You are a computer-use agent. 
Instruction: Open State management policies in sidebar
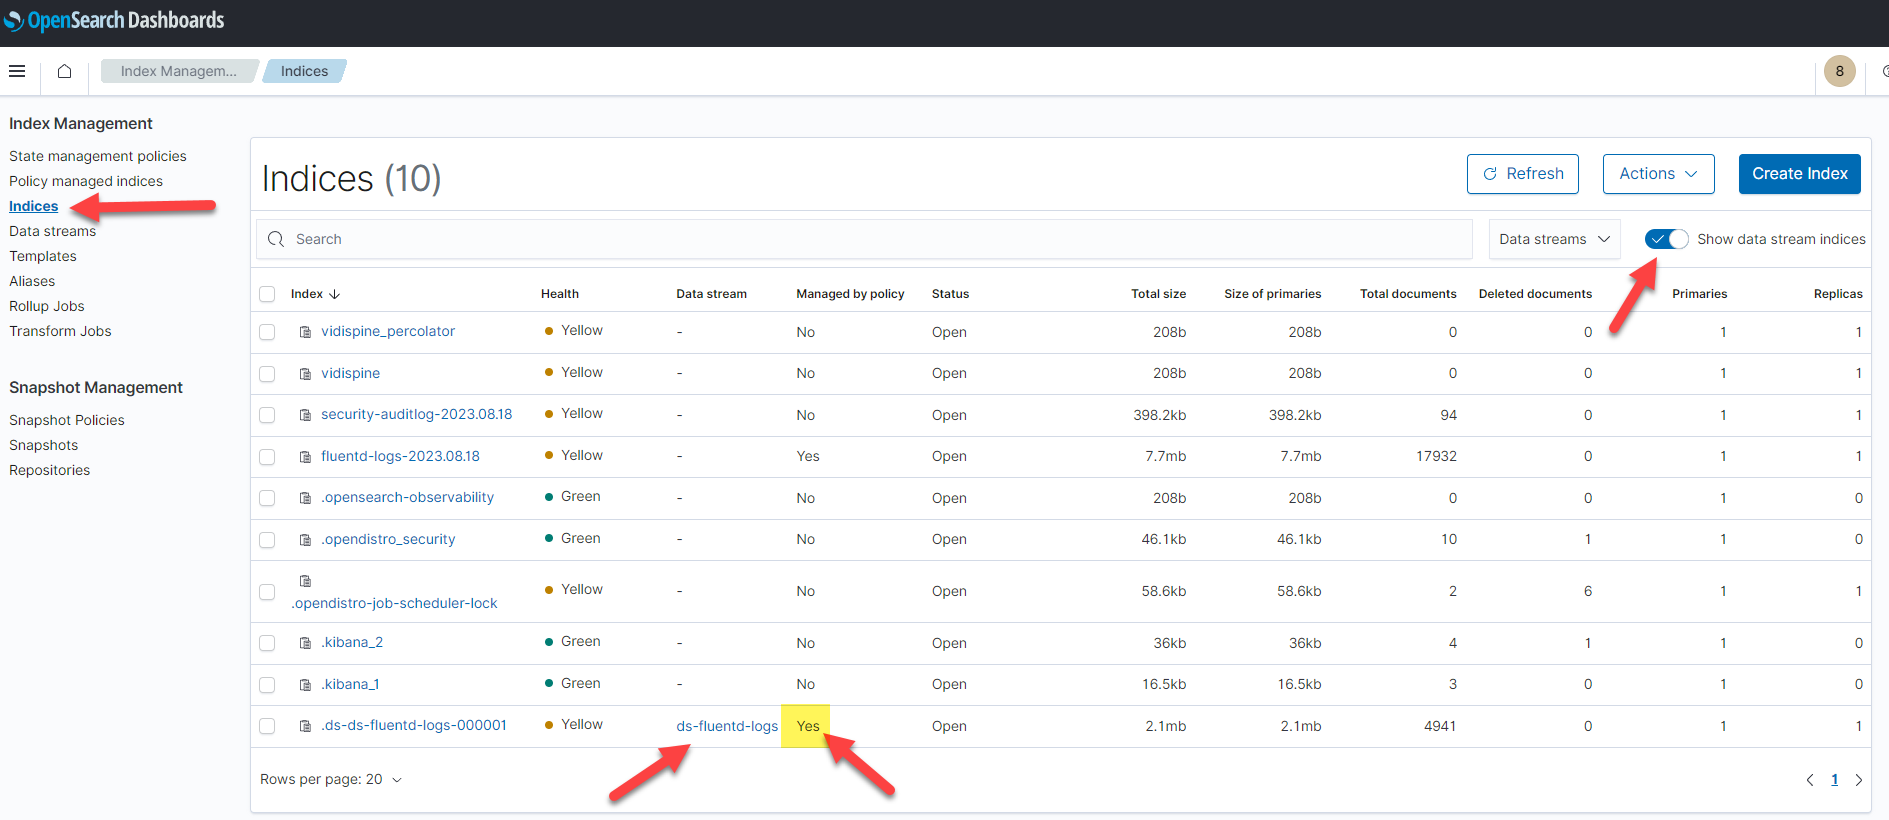(98, 156)
